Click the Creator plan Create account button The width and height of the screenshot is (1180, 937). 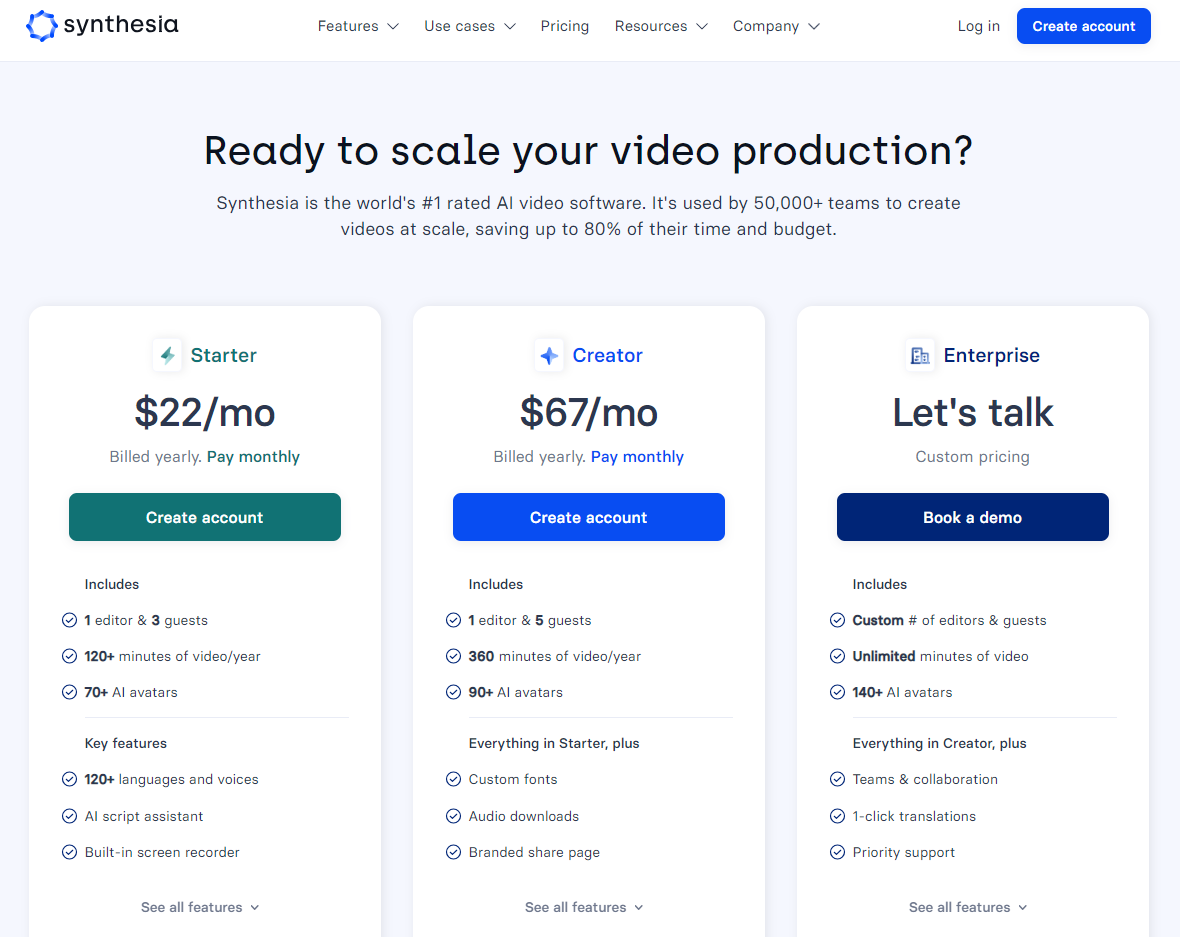[x=588, y=517]
